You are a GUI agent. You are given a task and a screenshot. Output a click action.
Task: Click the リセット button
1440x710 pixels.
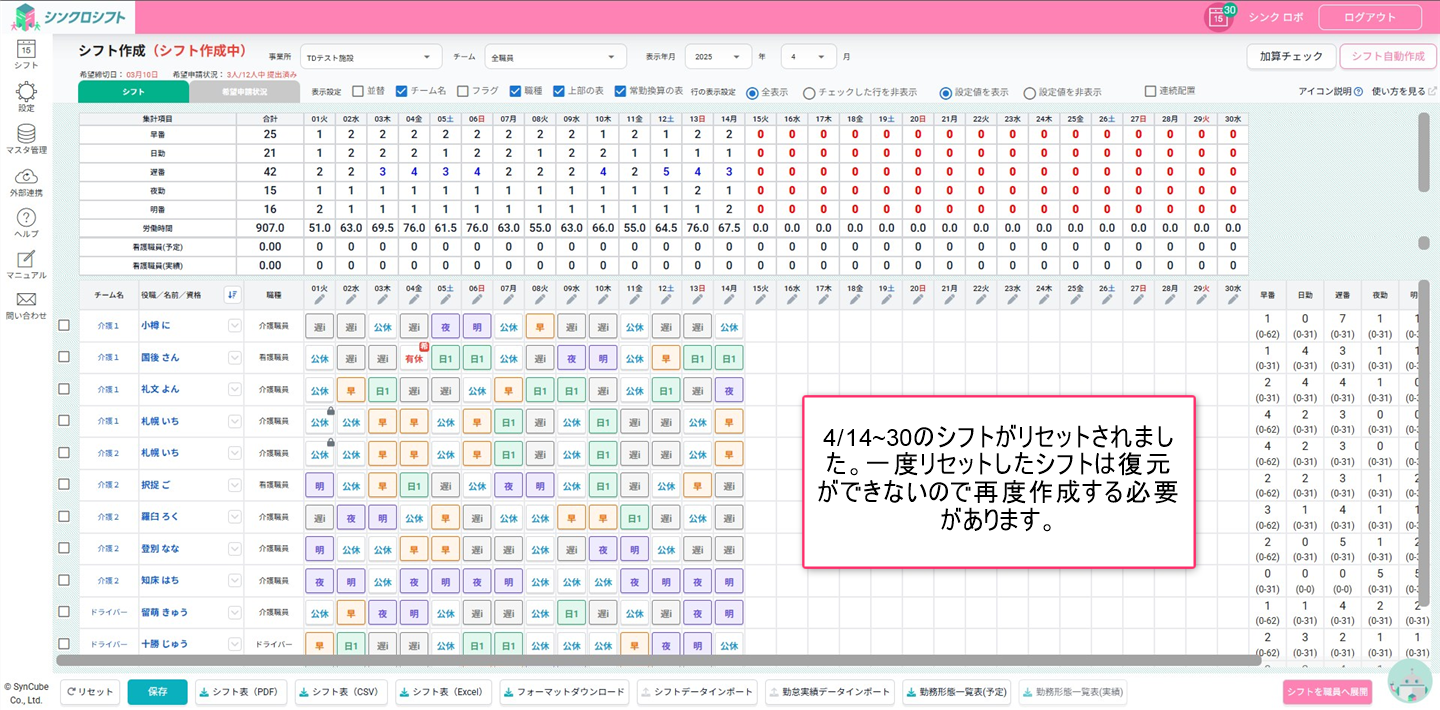click(x=90, y=692)
